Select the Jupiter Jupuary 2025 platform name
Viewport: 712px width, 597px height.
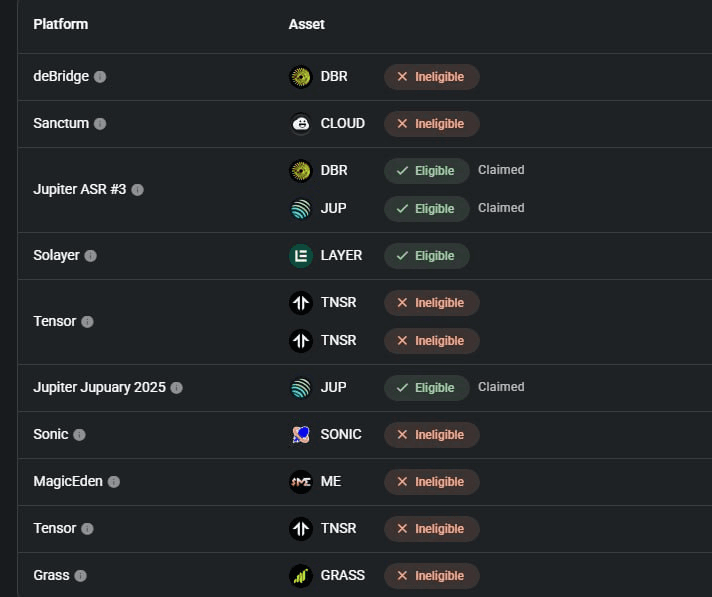coord(99,387)
